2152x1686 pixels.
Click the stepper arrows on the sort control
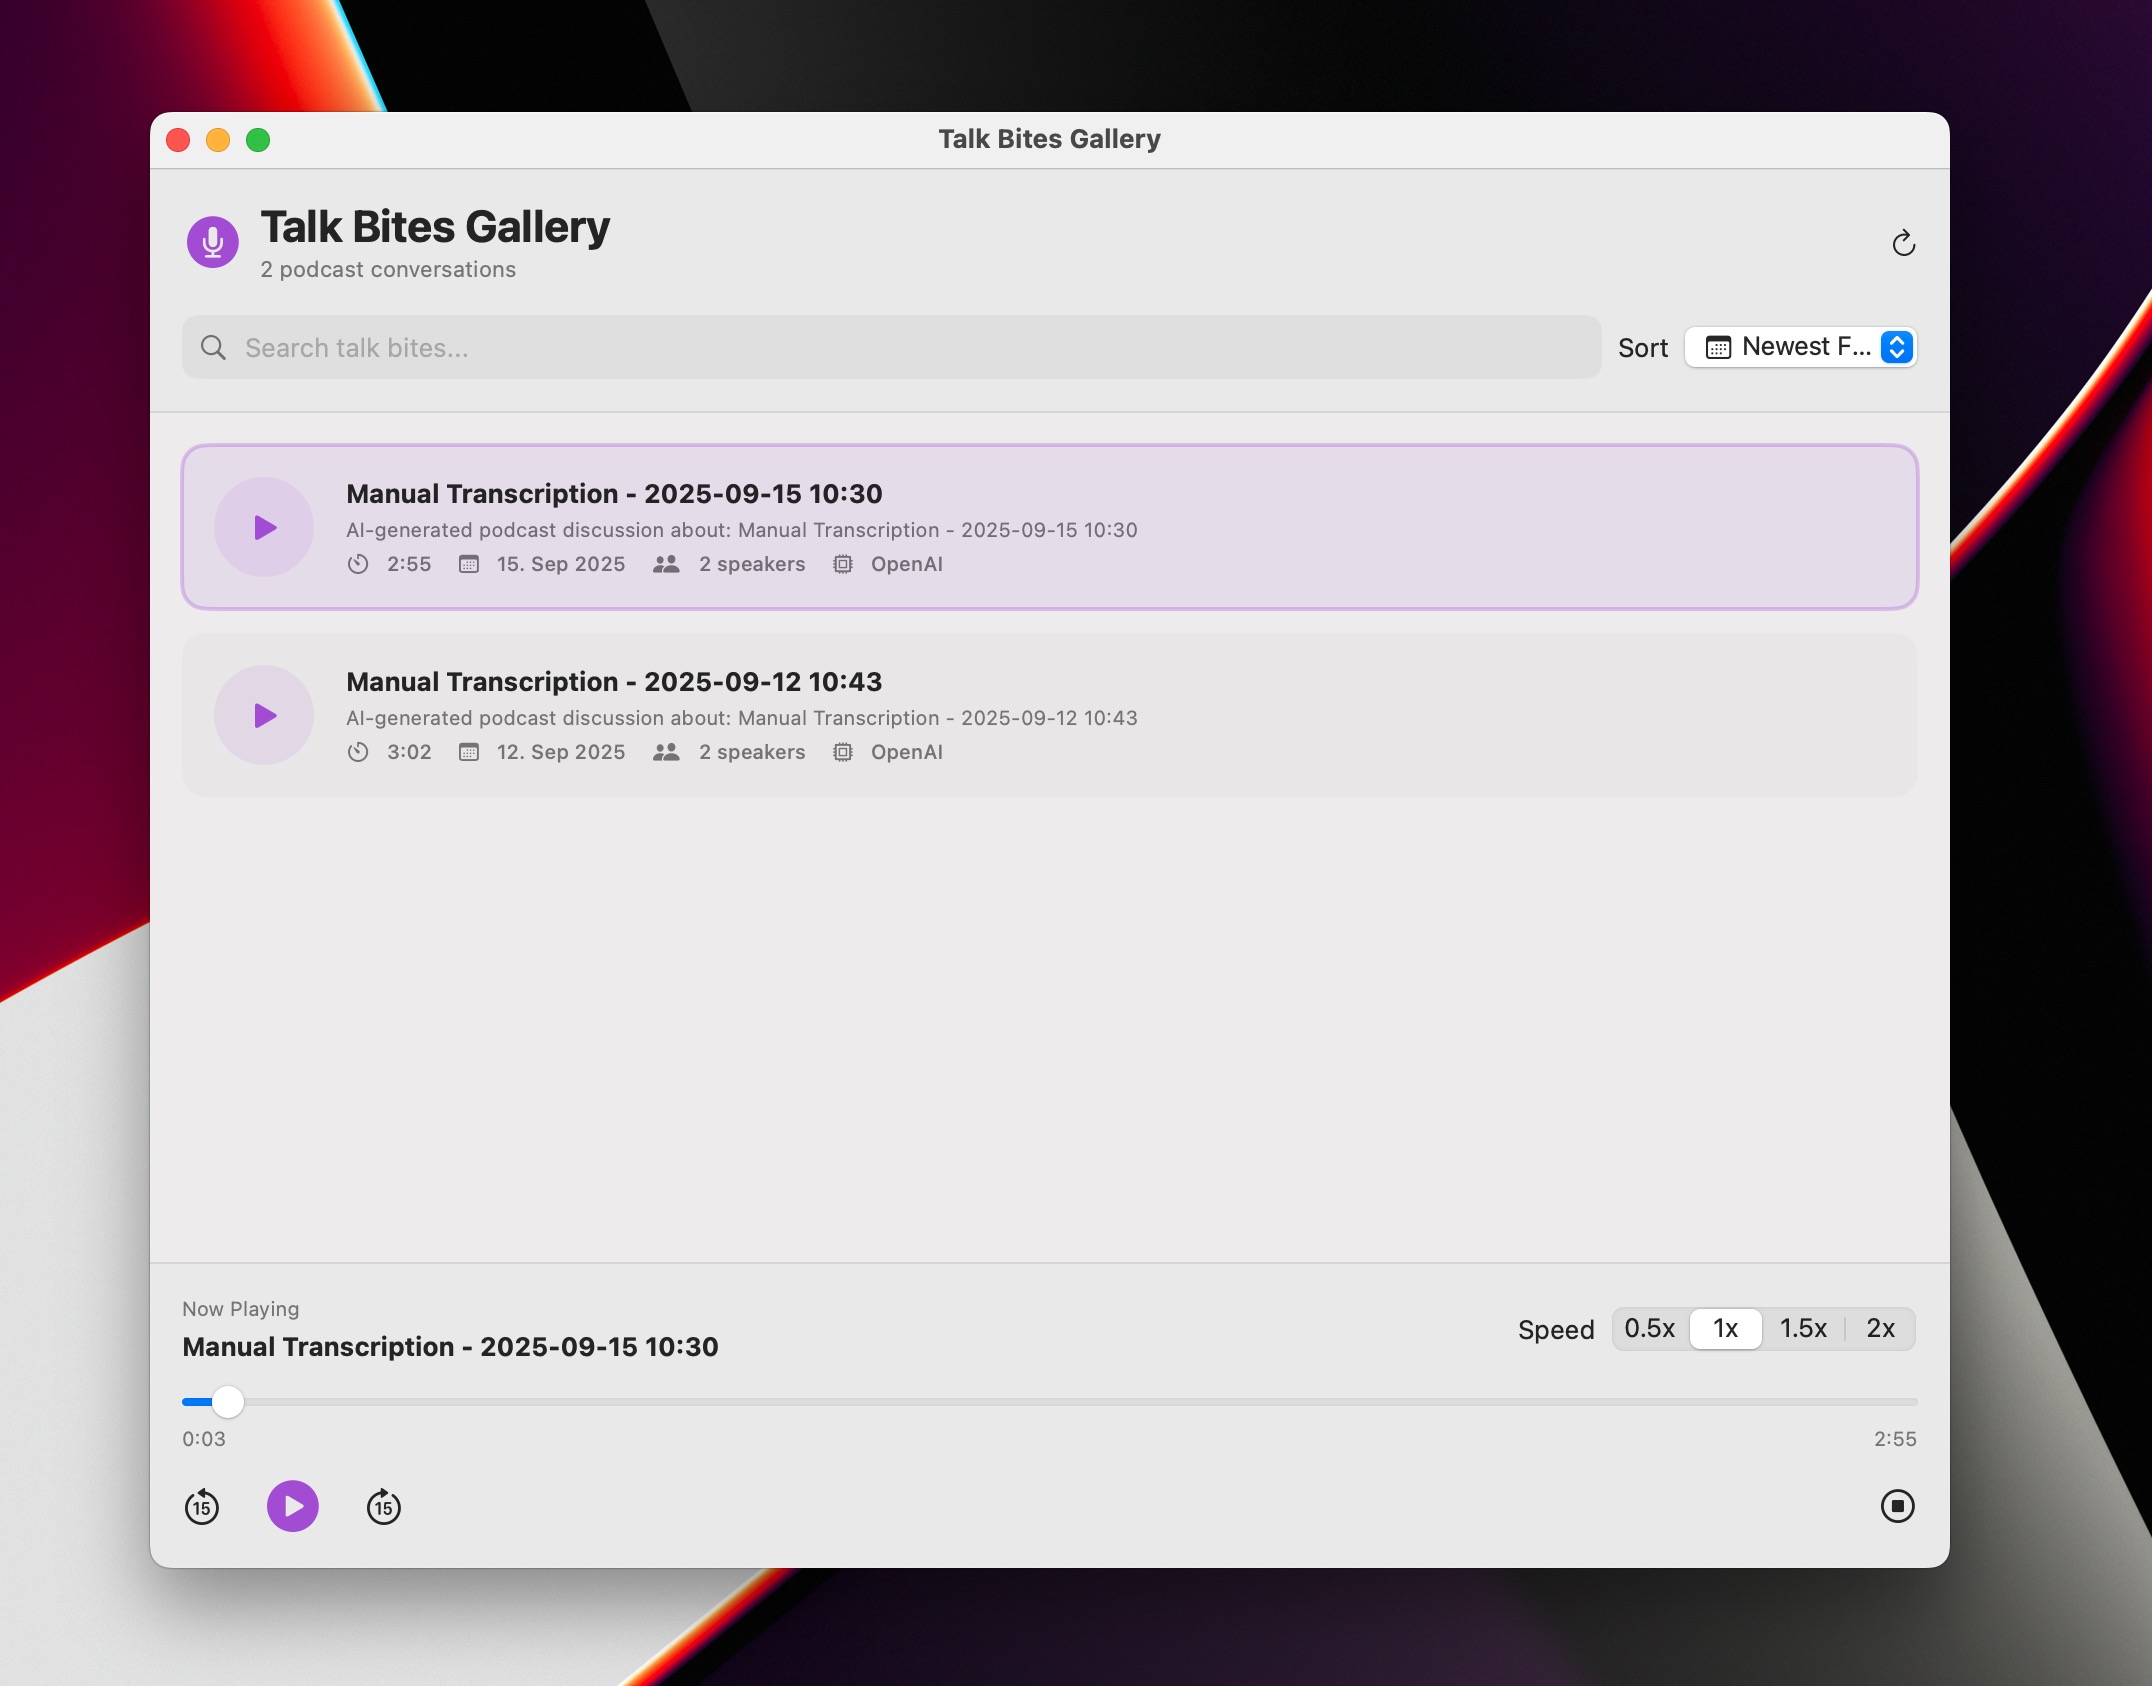[1895, 347]
